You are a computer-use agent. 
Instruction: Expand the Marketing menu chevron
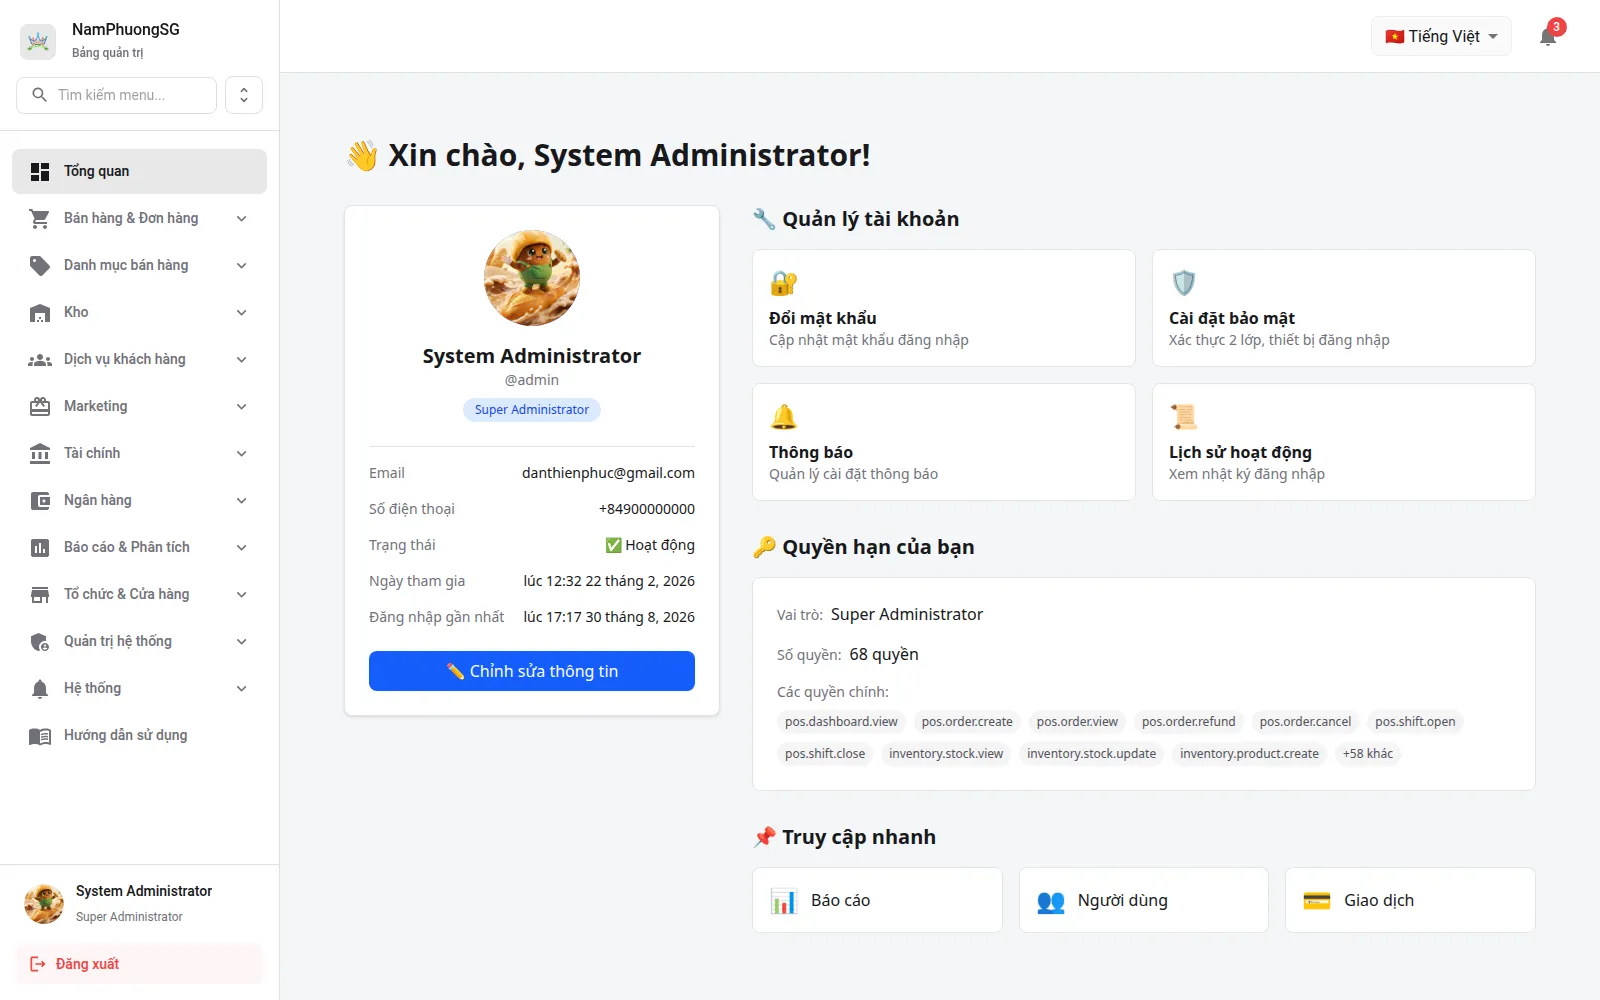click(x=241, y=406)
